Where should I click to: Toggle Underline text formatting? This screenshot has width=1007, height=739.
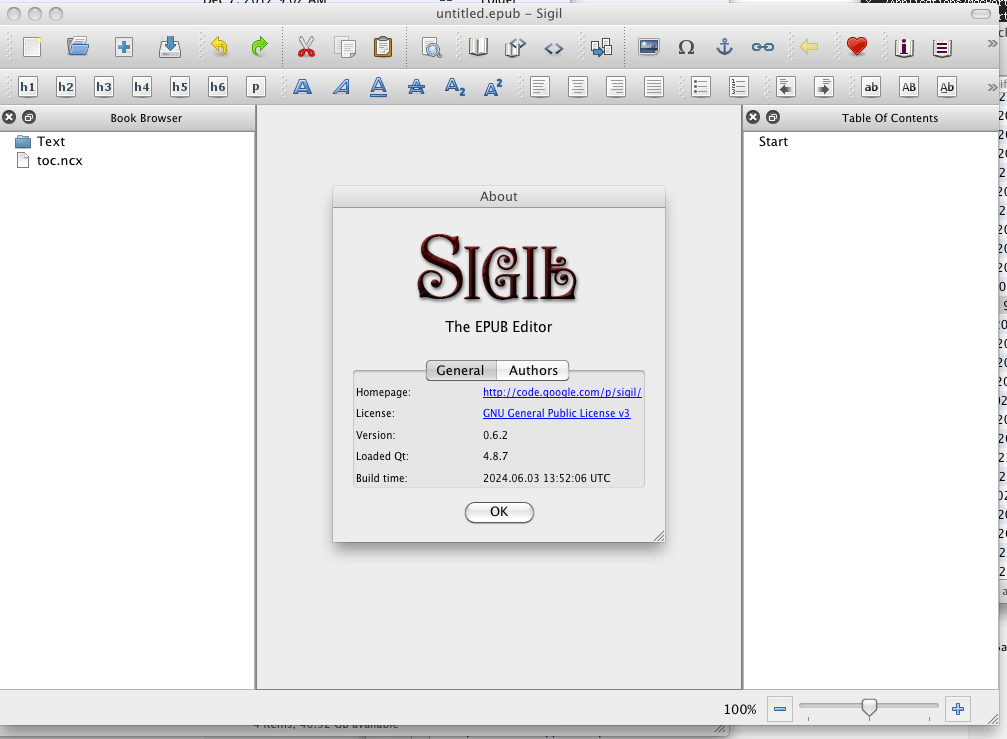(x=379, y=87)
